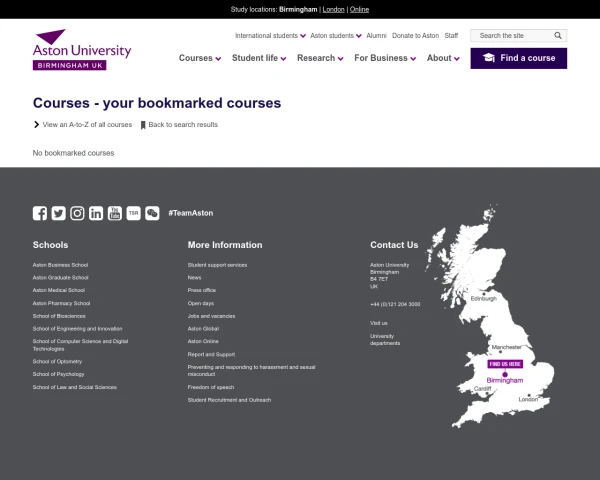
Task: Open Aston Medical School link
Action: pos(59,290)
